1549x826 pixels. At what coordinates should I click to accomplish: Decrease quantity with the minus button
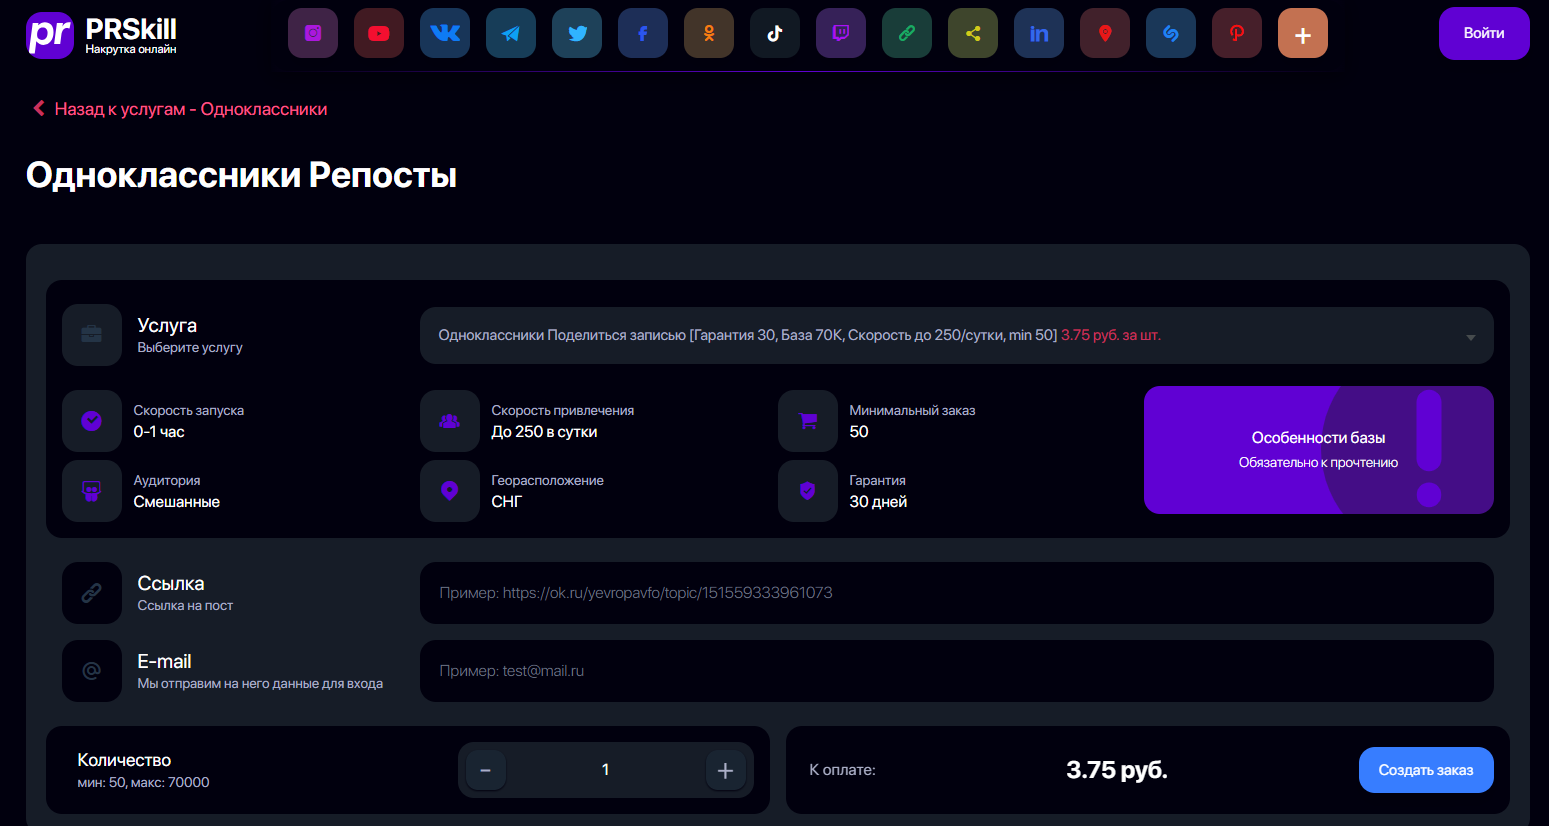(486, 770)
